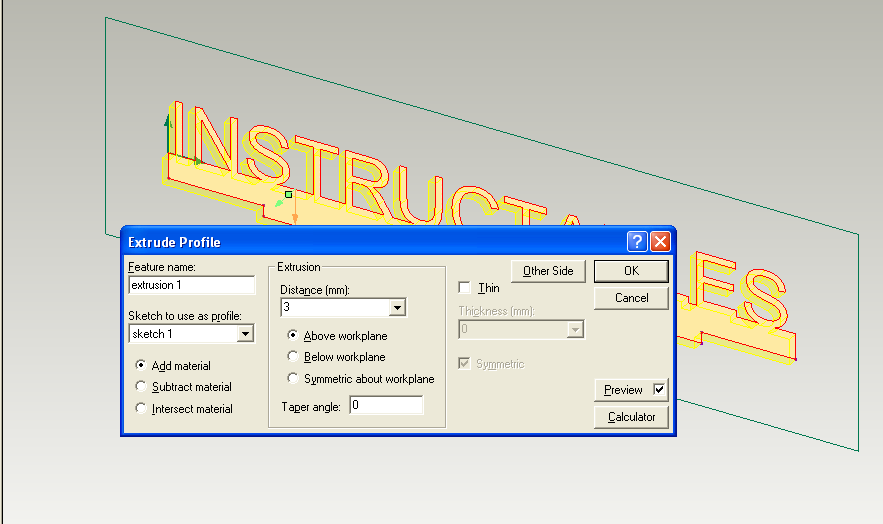Click the Cancel button
This screenshot has width=883, height=524.
click(631, 298)
